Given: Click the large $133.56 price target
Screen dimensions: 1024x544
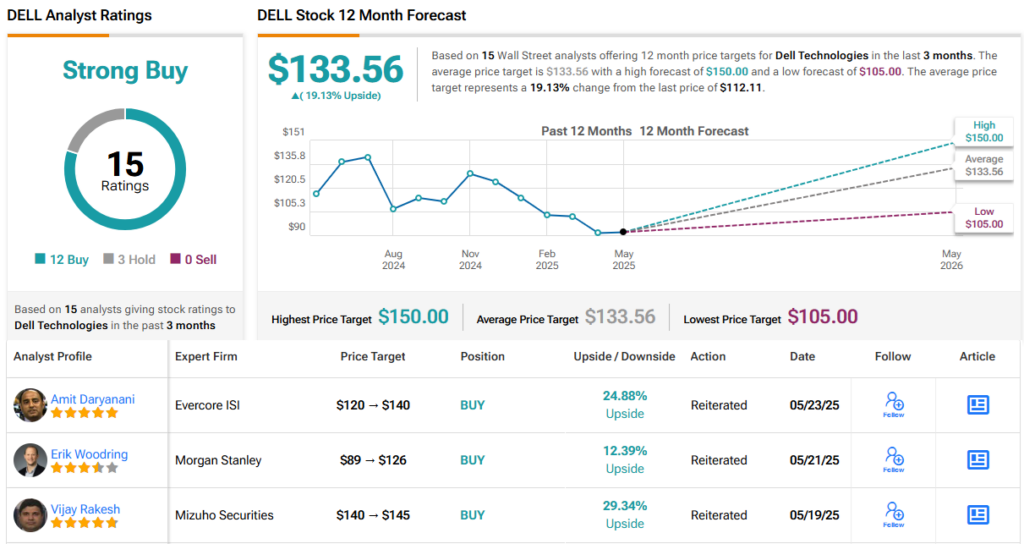Looking at the screenshot, I should [x=336, y=69].
